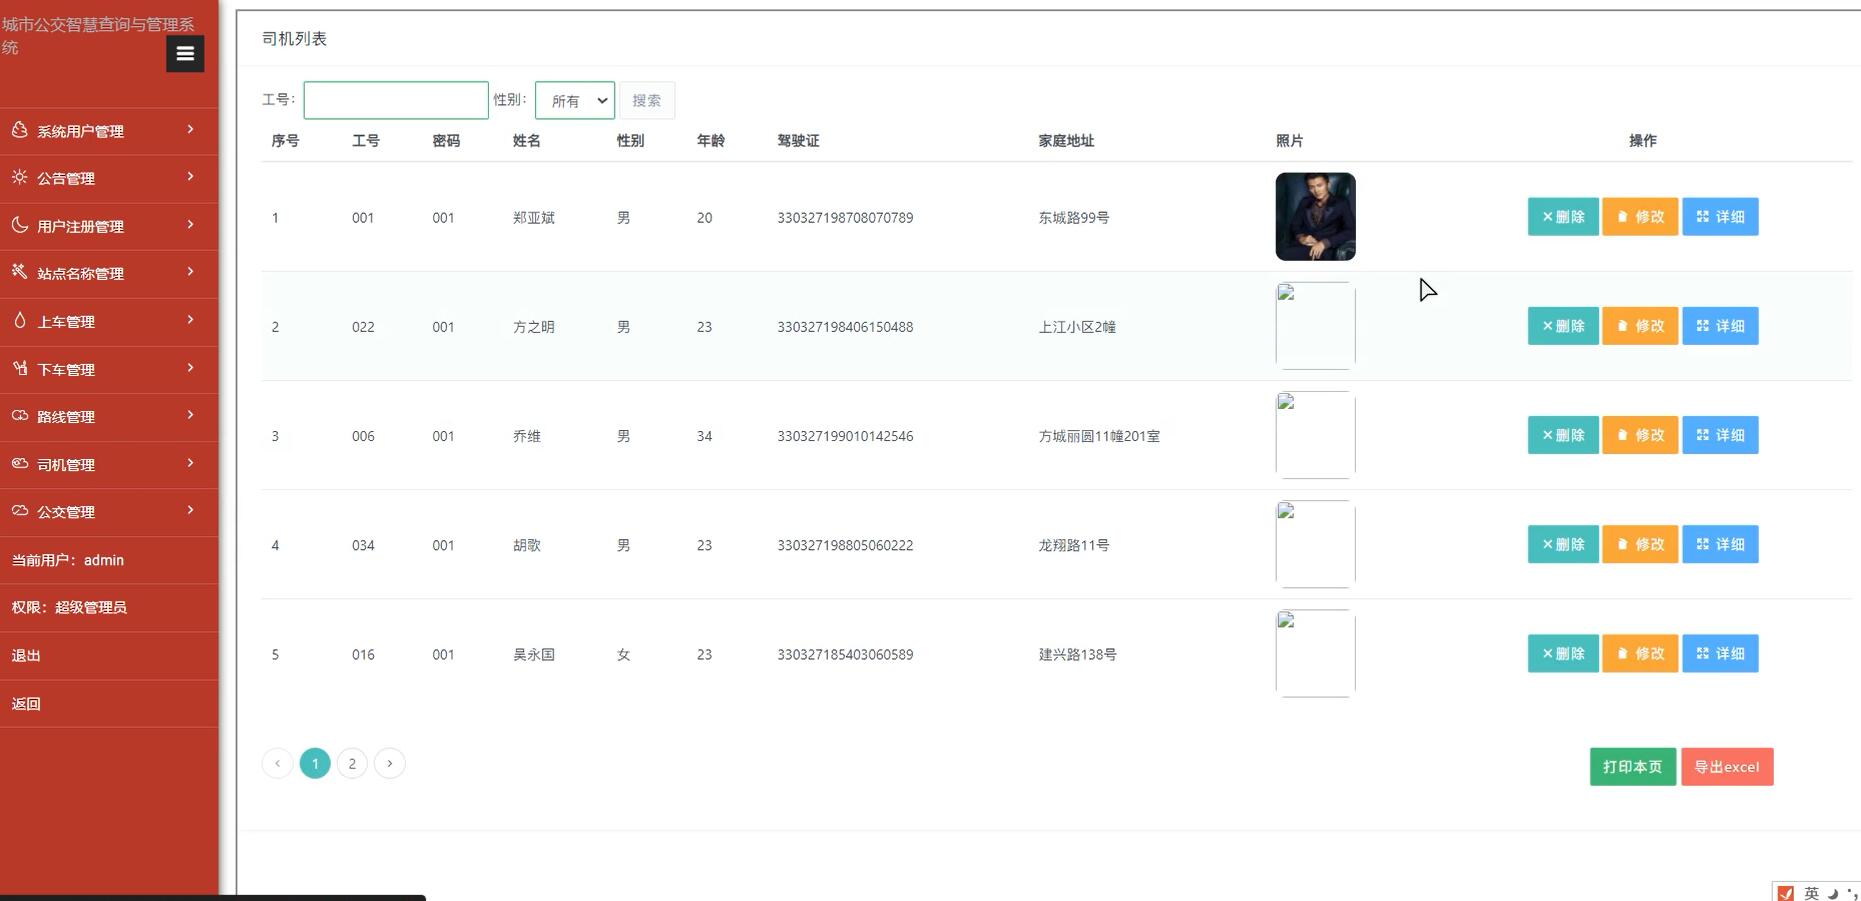The image size is (1861, 901).
Task: Click the checkbox icon in the system tray
Action: (x=1786, y=893)
